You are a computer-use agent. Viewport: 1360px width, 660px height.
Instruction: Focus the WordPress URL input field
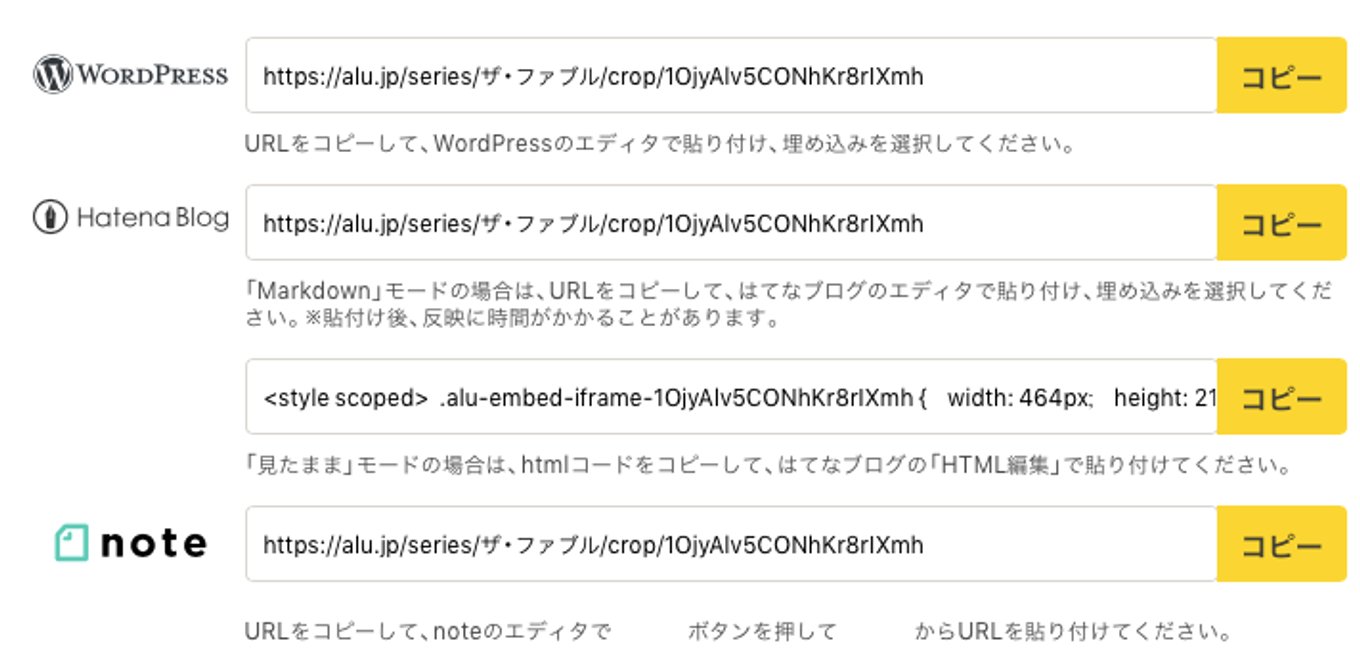(731, 75)
